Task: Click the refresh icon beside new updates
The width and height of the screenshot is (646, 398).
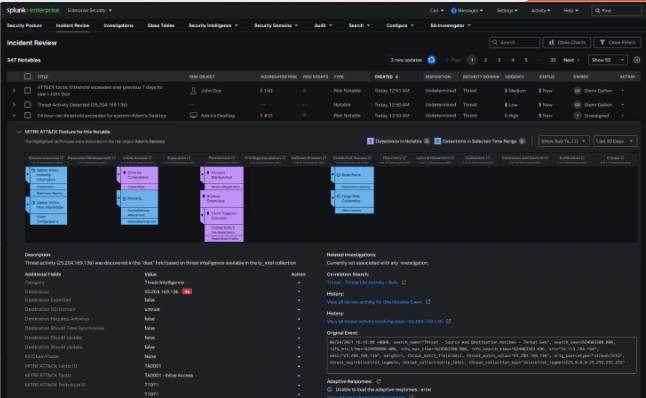Action: [431, 60]
